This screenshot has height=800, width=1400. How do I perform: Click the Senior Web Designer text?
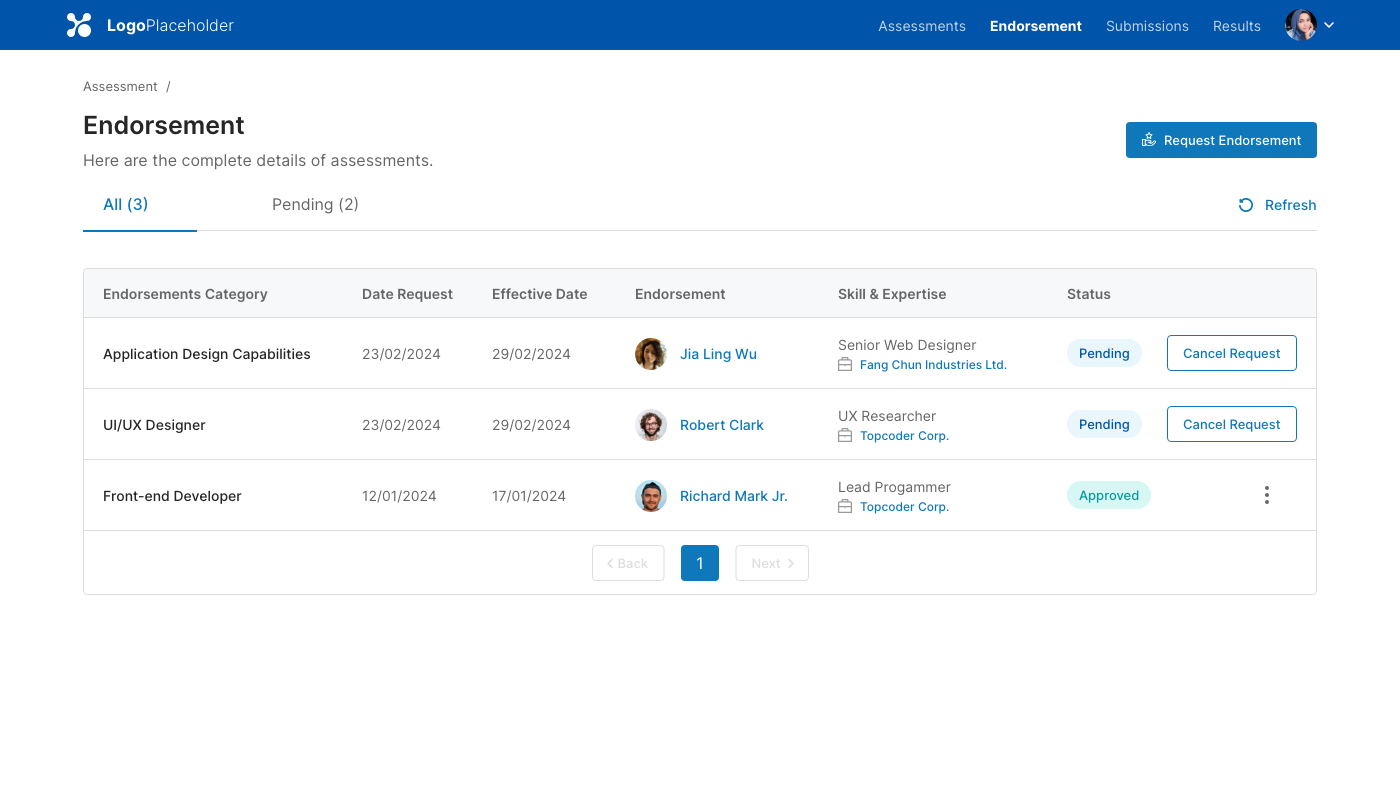coord(907,345)
